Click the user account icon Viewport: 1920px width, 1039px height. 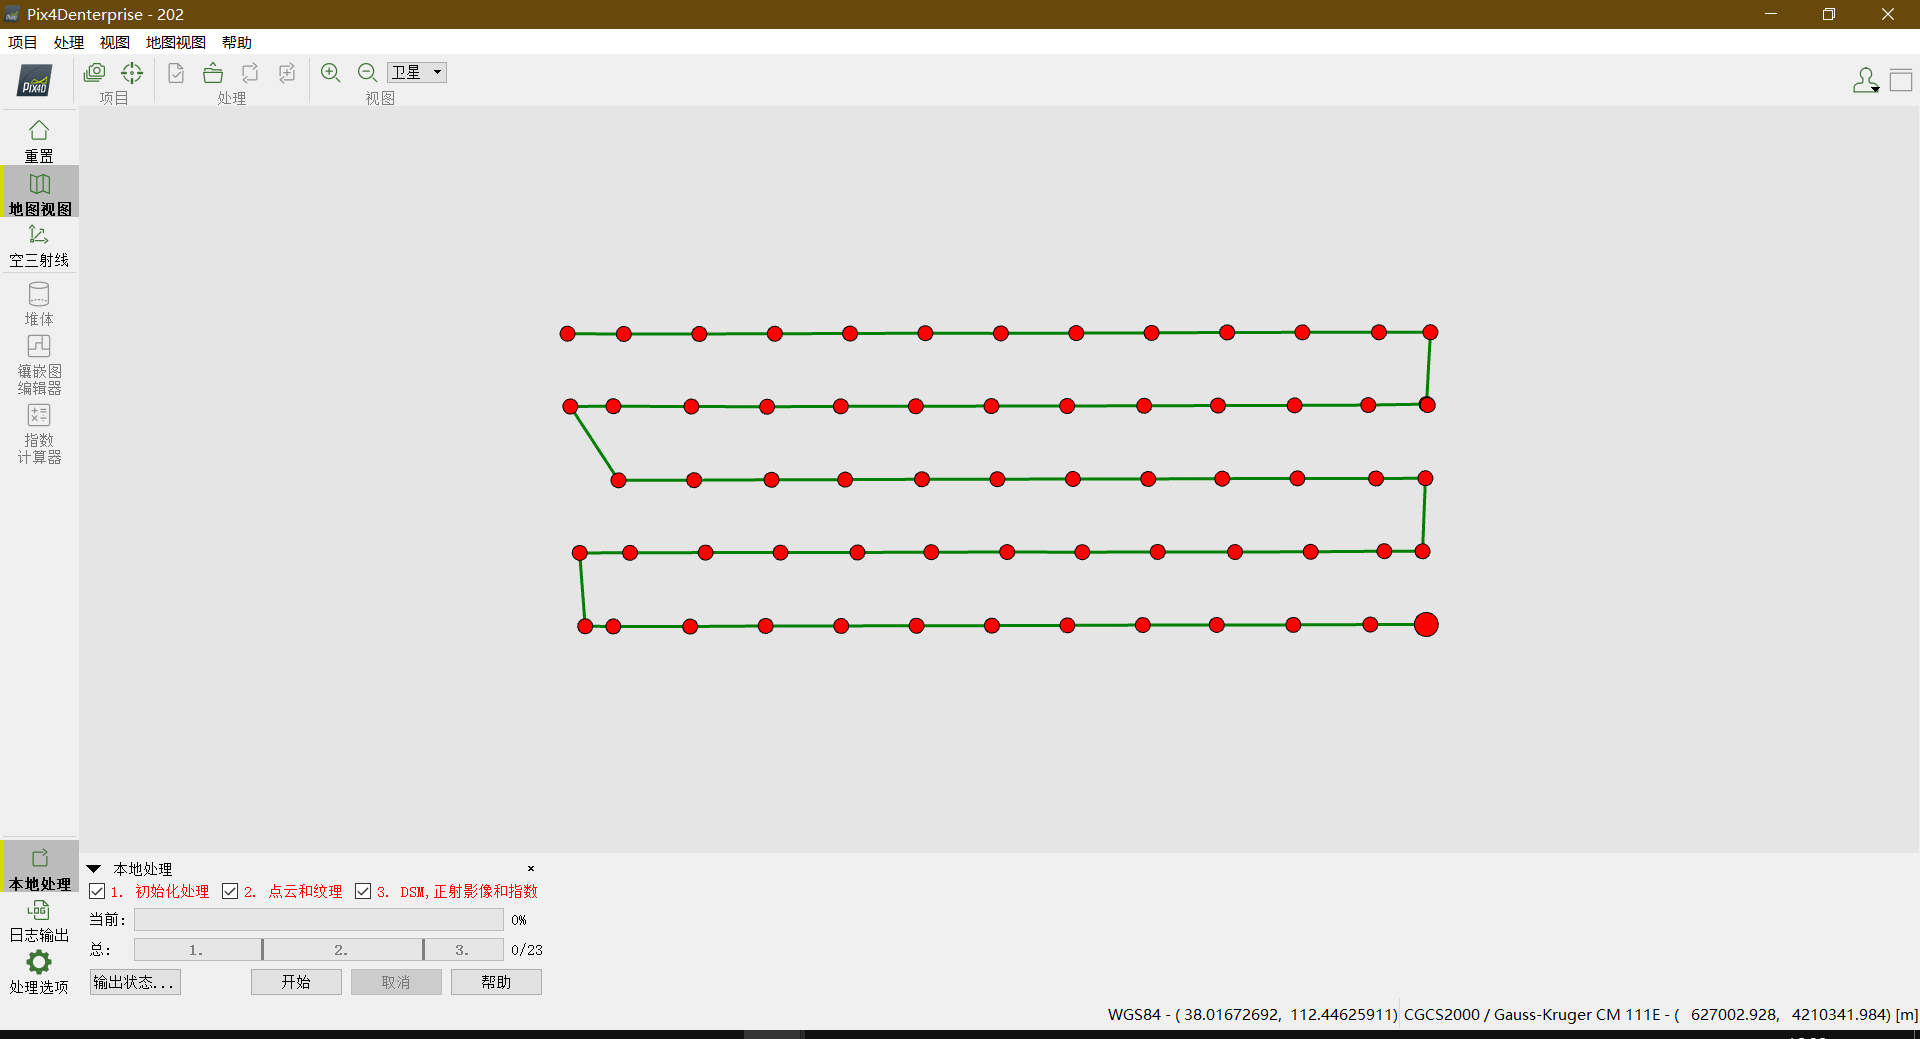click(1865, 80)
